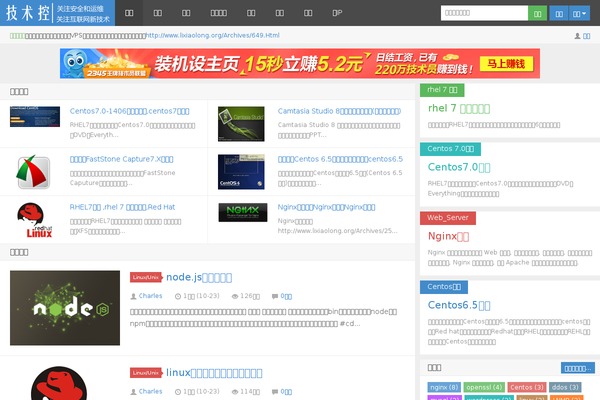Open the Centos7.0-1406 article thumbnail

35,116
